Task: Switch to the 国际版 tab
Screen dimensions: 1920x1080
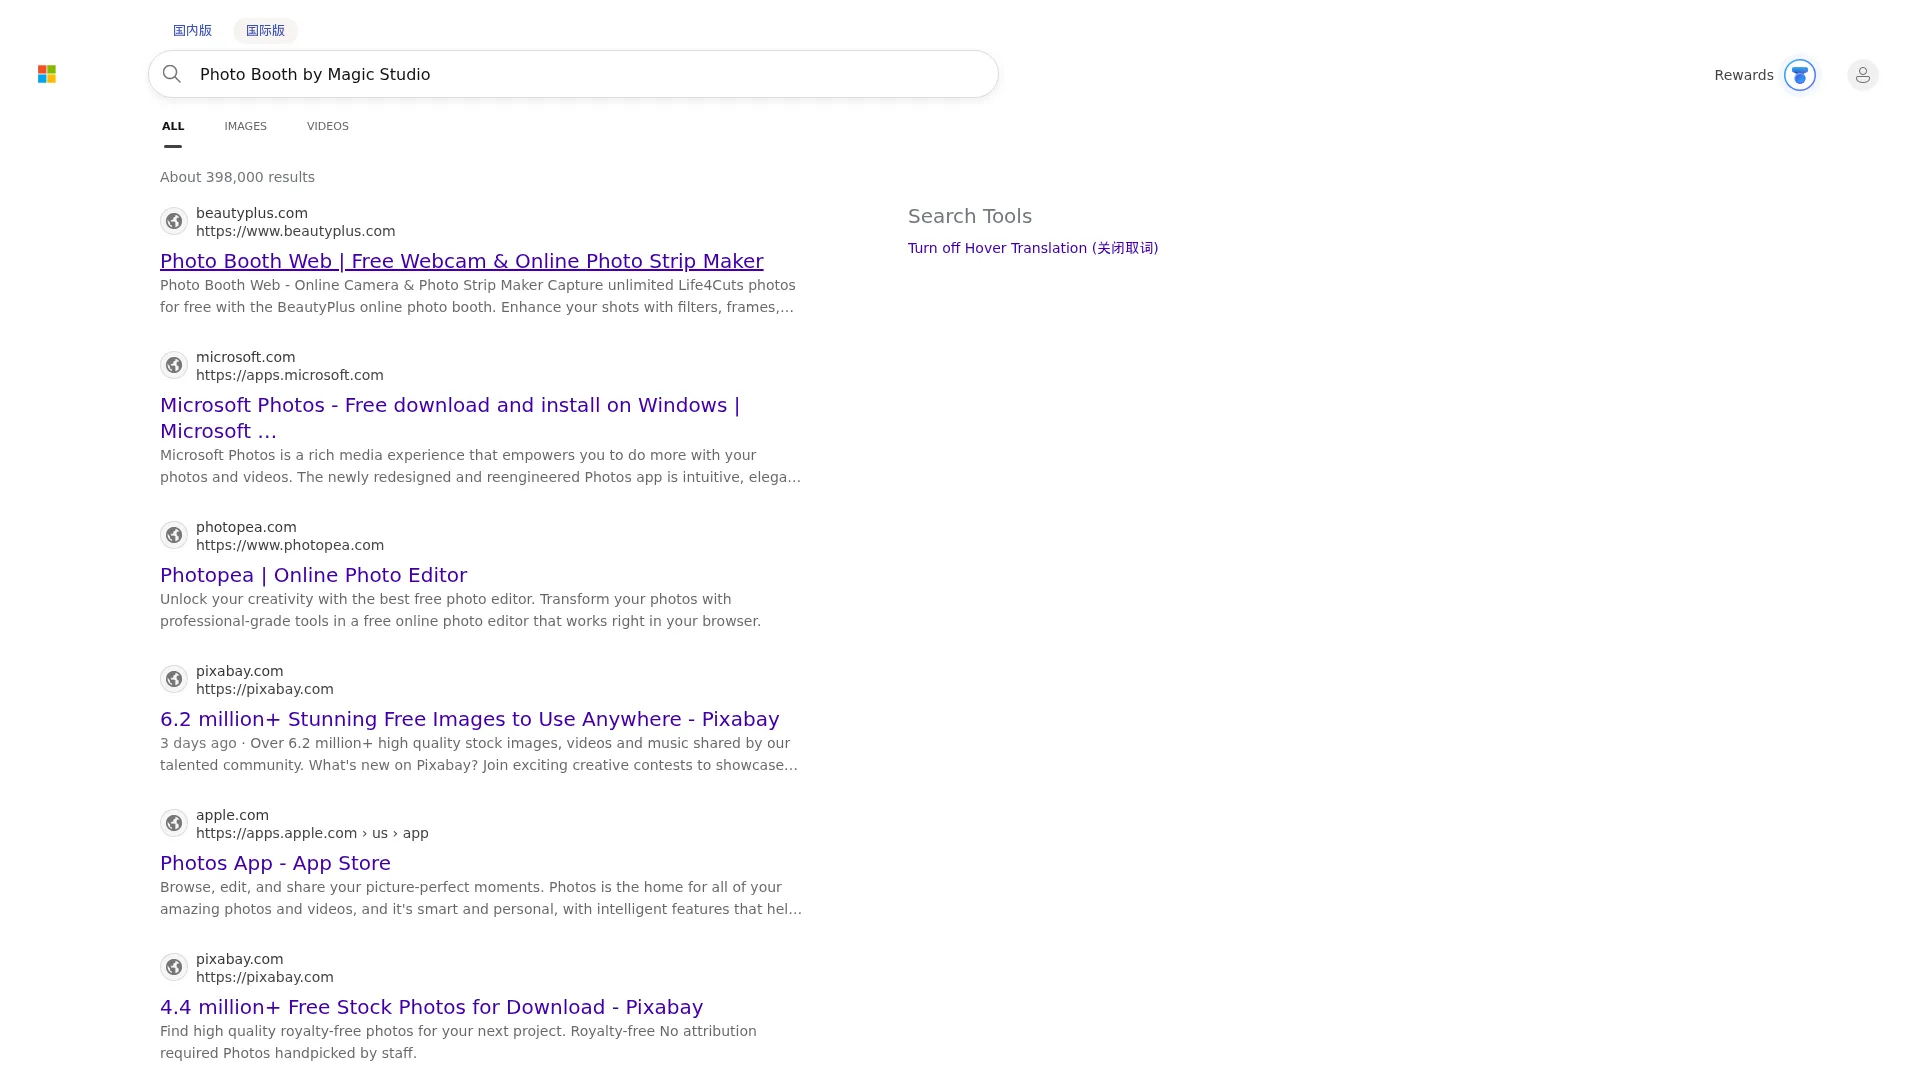Action: click(265, 30)
